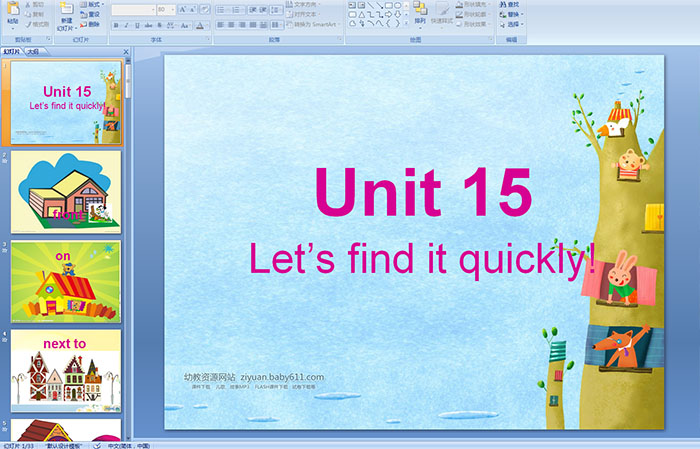Image resolution: width=700 pixels, height=449 pixels.
Task: Toggle text shadow
Action: tap(159, 25)
